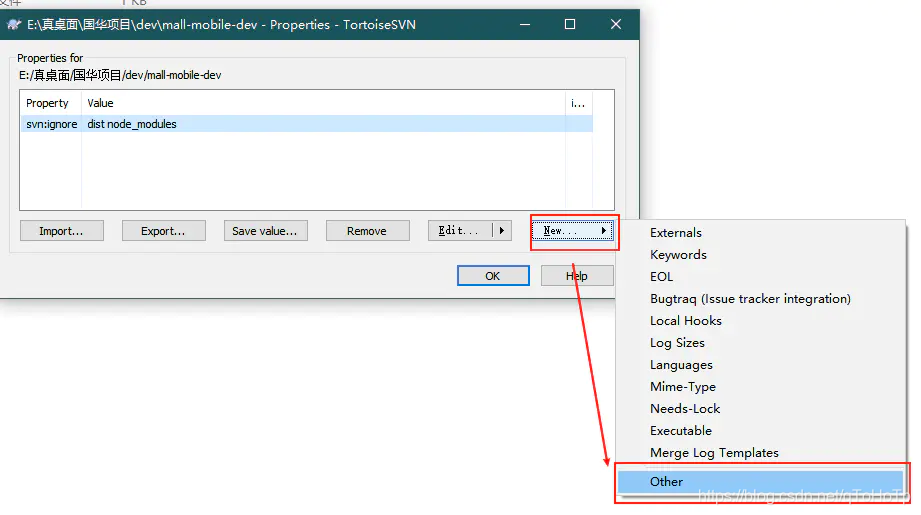
Task: Click the TortoiseSVN turtle icon in title bar
Action: [14, 25]
